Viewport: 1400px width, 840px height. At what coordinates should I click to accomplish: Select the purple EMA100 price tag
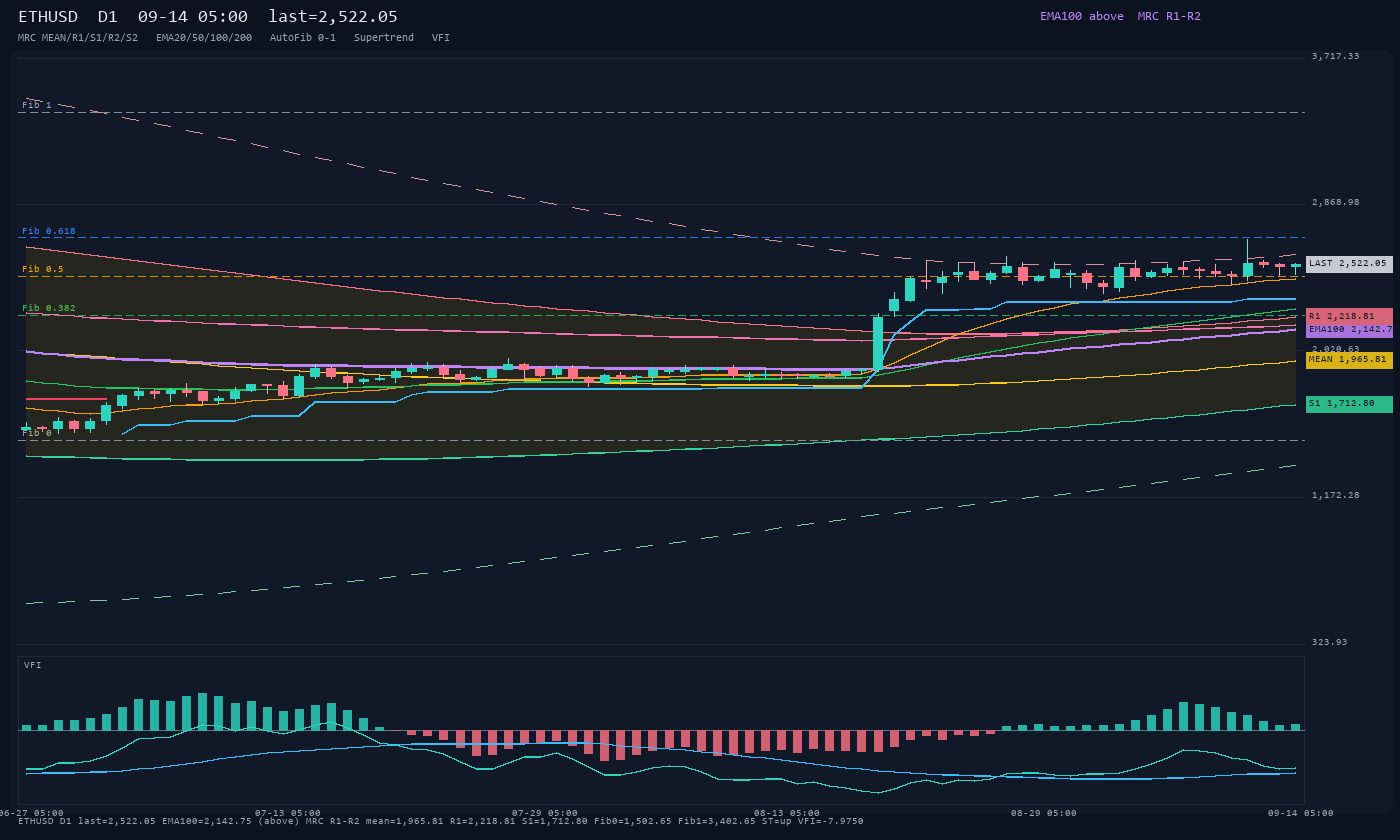[1349, 330]
